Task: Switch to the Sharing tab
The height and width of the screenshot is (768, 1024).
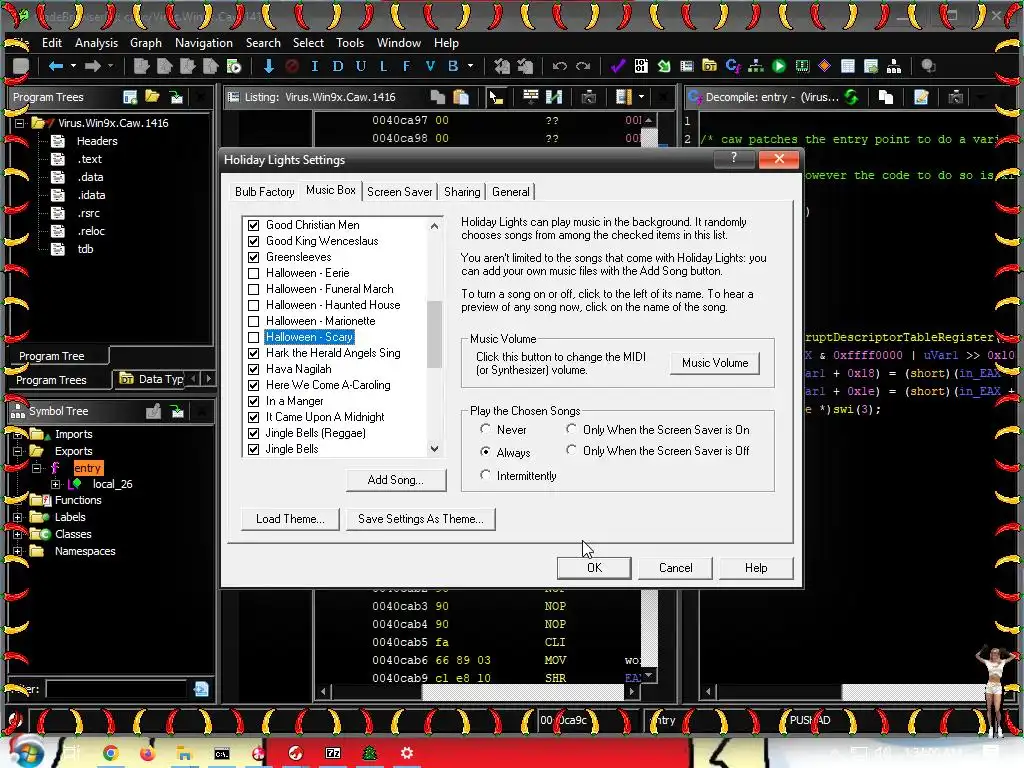Action: point(462,192)
